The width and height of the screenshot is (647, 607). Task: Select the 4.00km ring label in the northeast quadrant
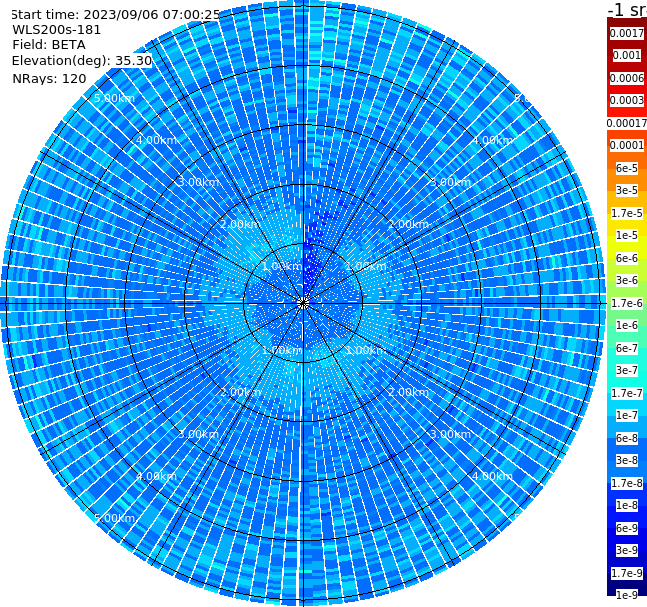[492, 140]
